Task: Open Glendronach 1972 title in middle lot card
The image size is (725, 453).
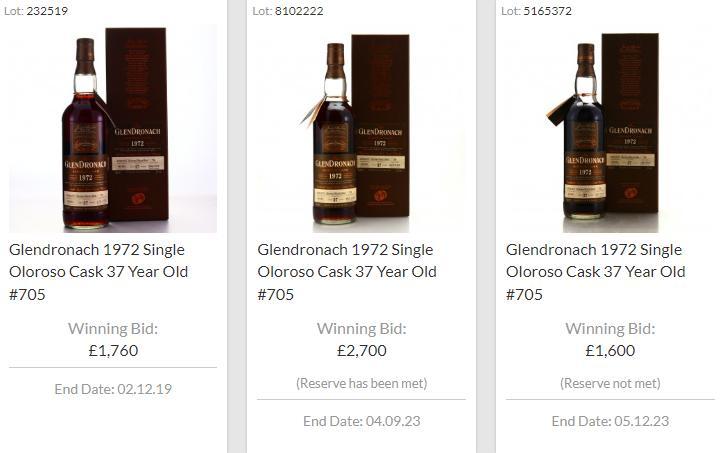Action: click(x=347, y=272)
